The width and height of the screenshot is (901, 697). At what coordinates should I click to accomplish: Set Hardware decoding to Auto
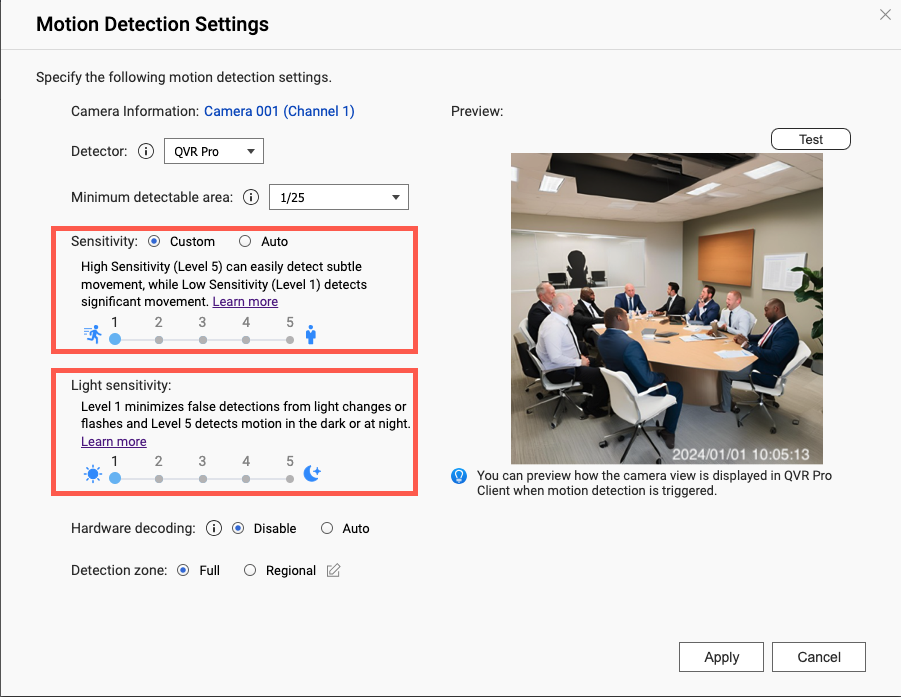point(327,528)
